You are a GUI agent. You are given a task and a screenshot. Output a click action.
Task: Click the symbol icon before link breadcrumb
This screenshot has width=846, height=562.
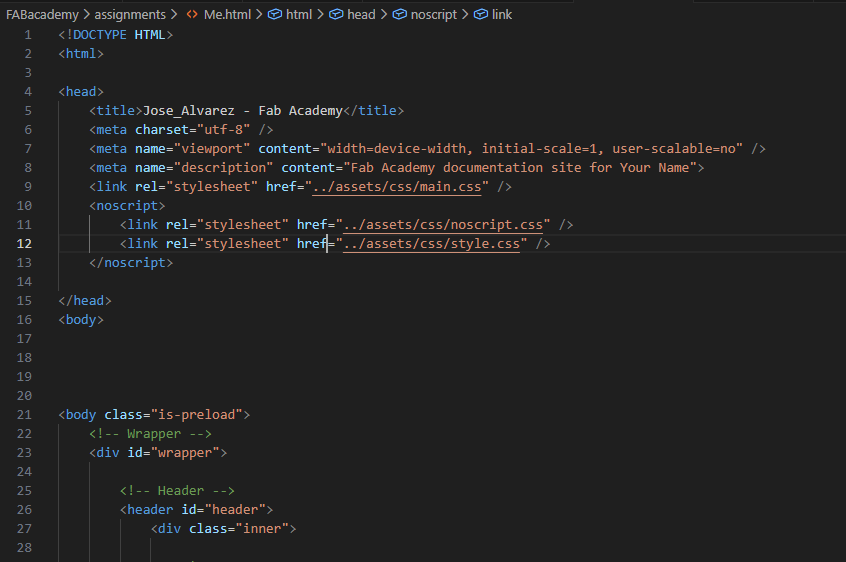click(x=480, y=15)
